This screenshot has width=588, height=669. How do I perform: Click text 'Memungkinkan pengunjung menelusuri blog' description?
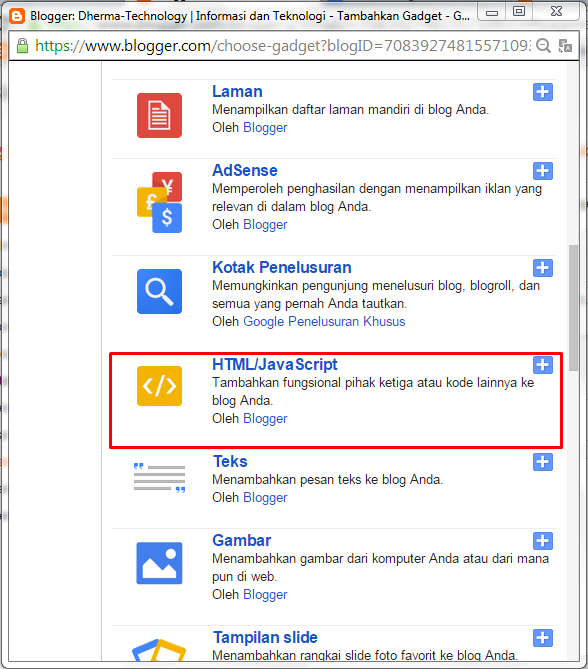(x=376, y=294)
